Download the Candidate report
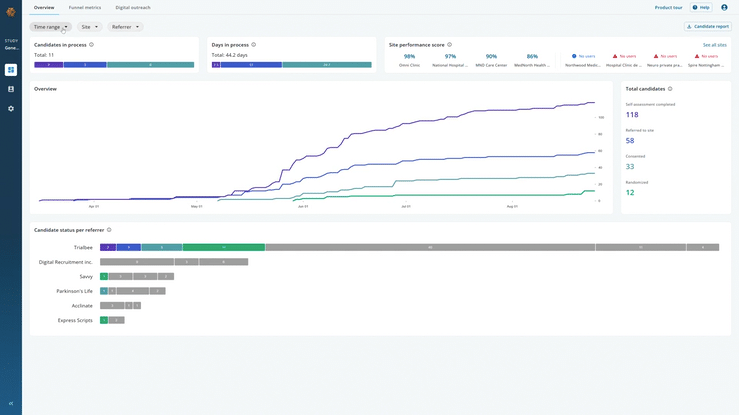The height and width of the screenshot is (415, 739). click(708, 27)
